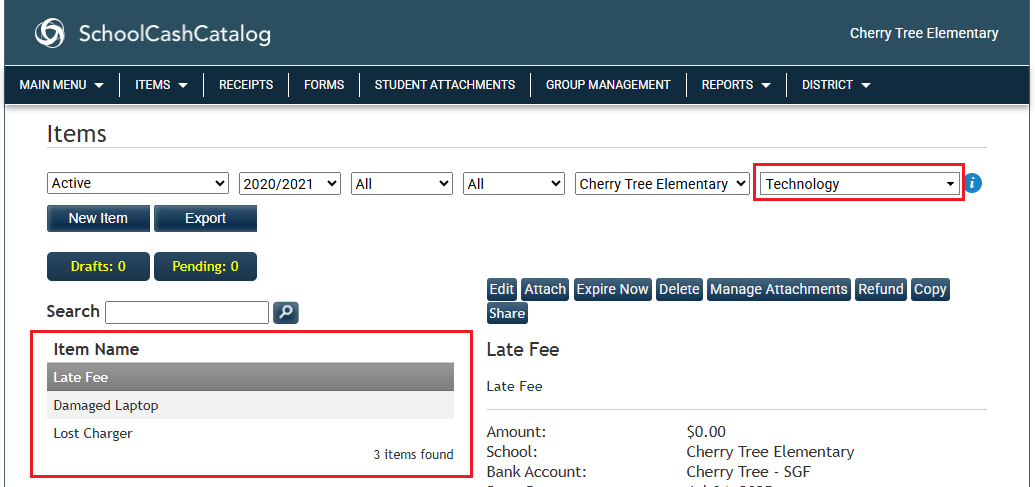Click the Export button
Viewport: 1035px width, 487px height.
pos(205,218)
